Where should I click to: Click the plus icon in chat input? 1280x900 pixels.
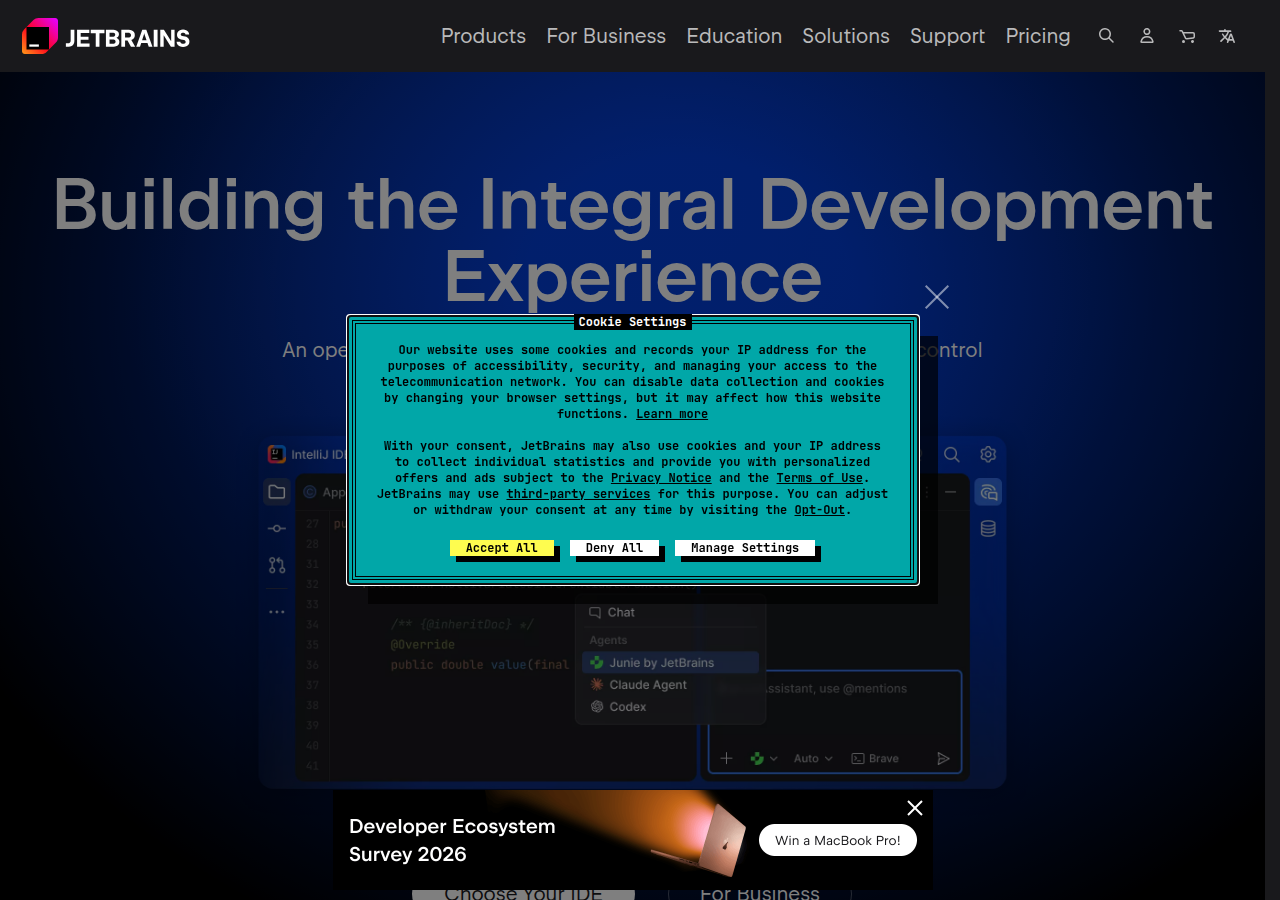click(727, 759)
